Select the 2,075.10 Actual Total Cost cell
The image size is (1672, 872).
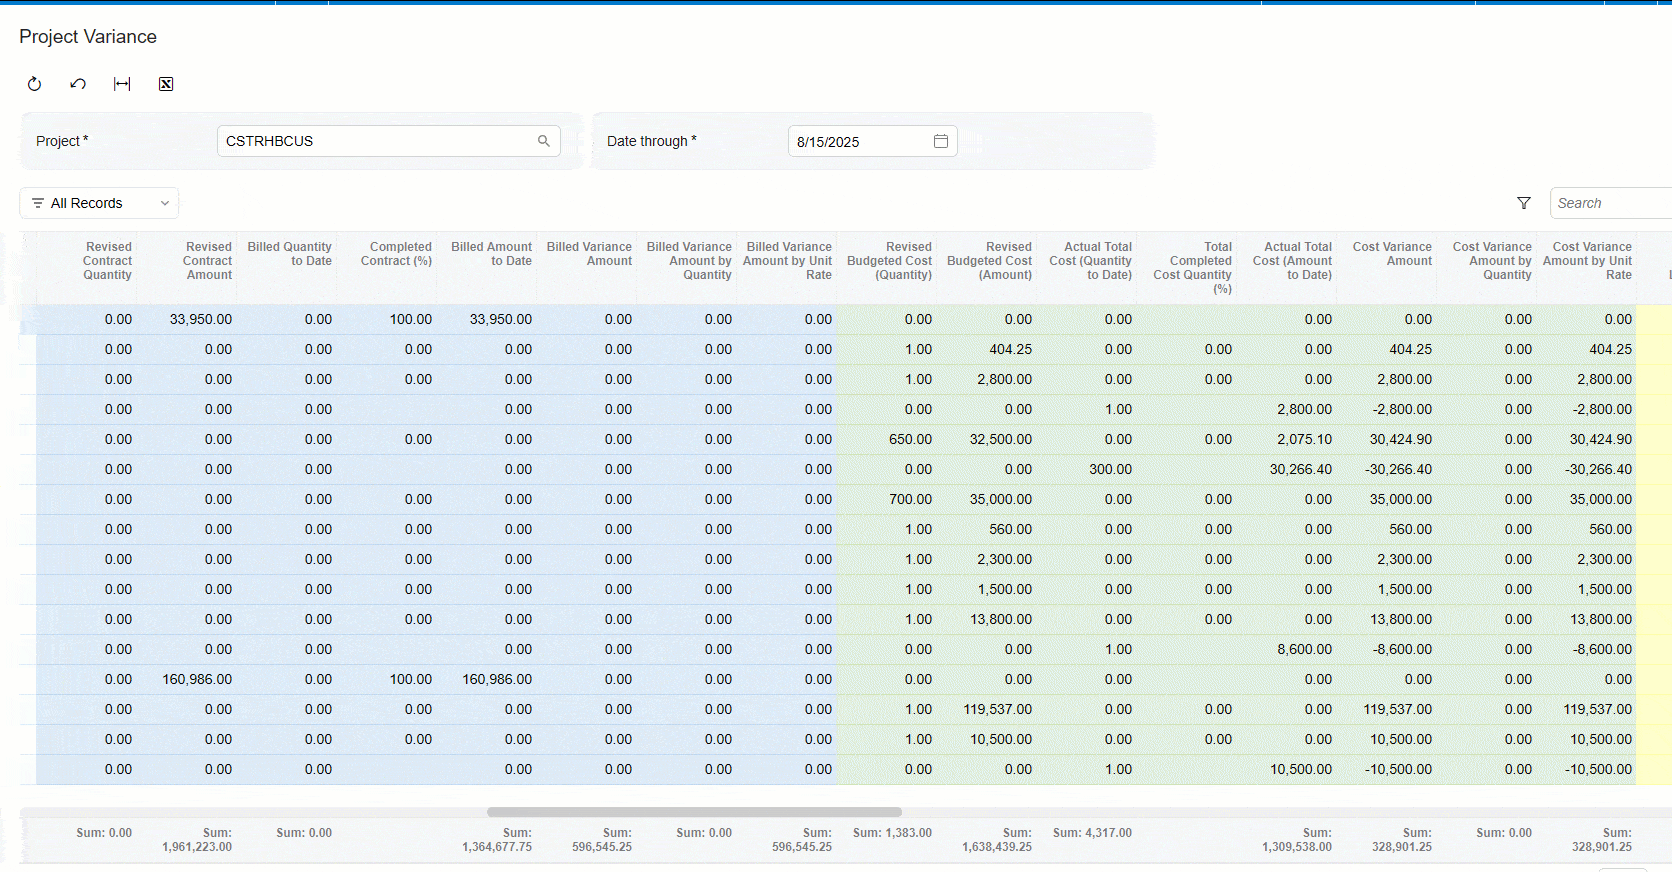1287,439
